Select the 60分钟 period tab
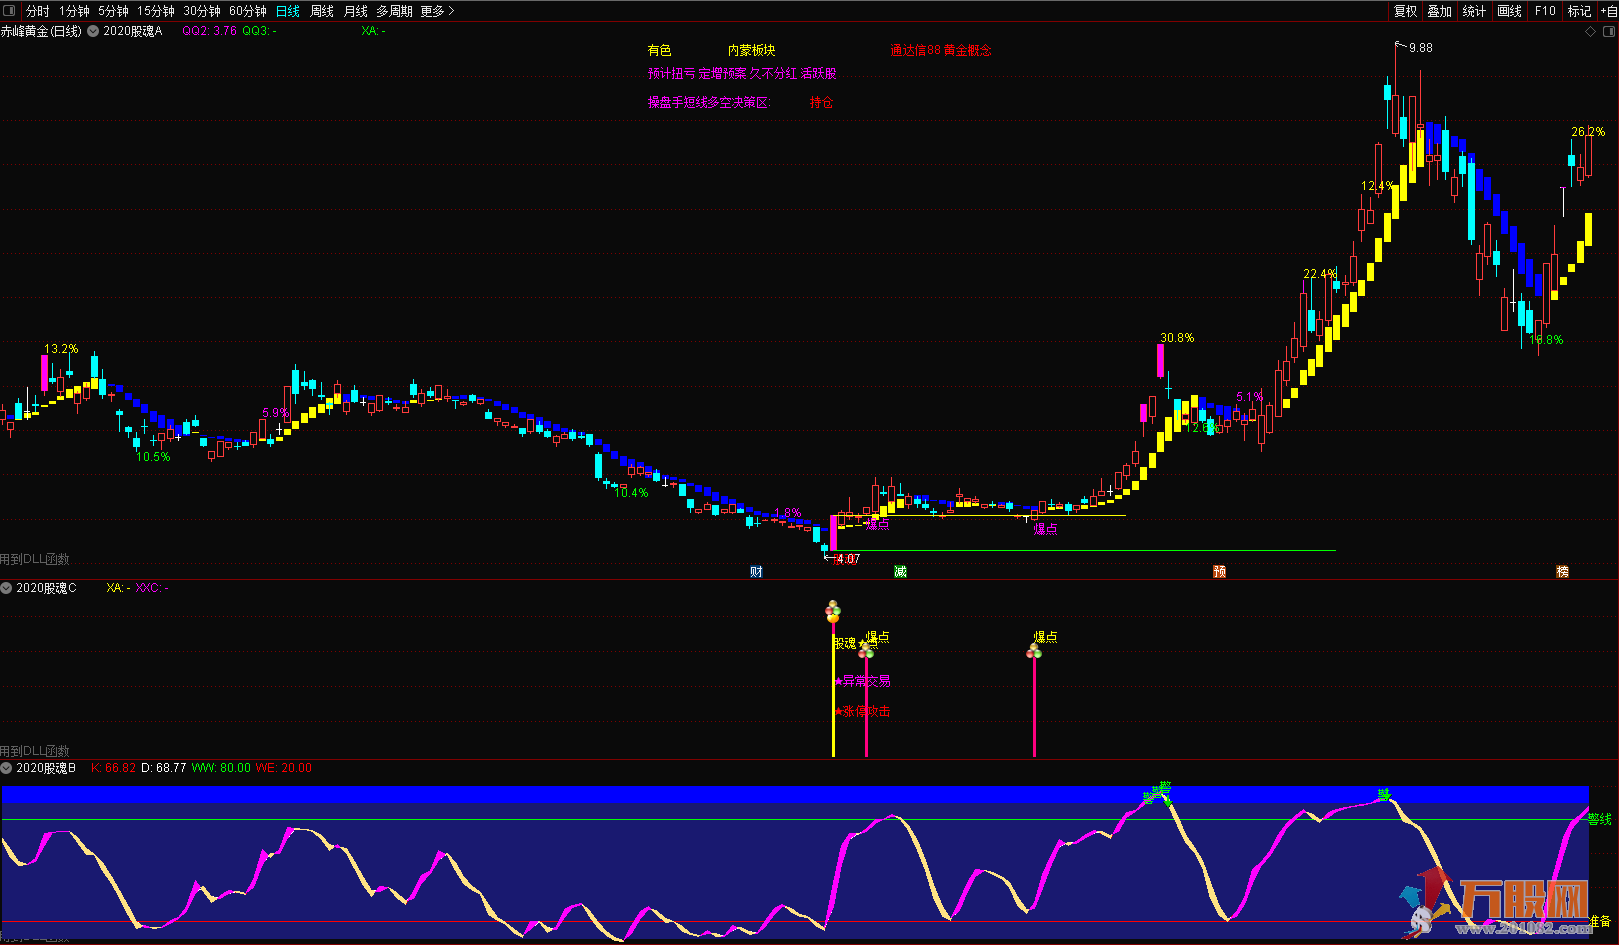The image size is (1619, 945). (x=248, y=11)
